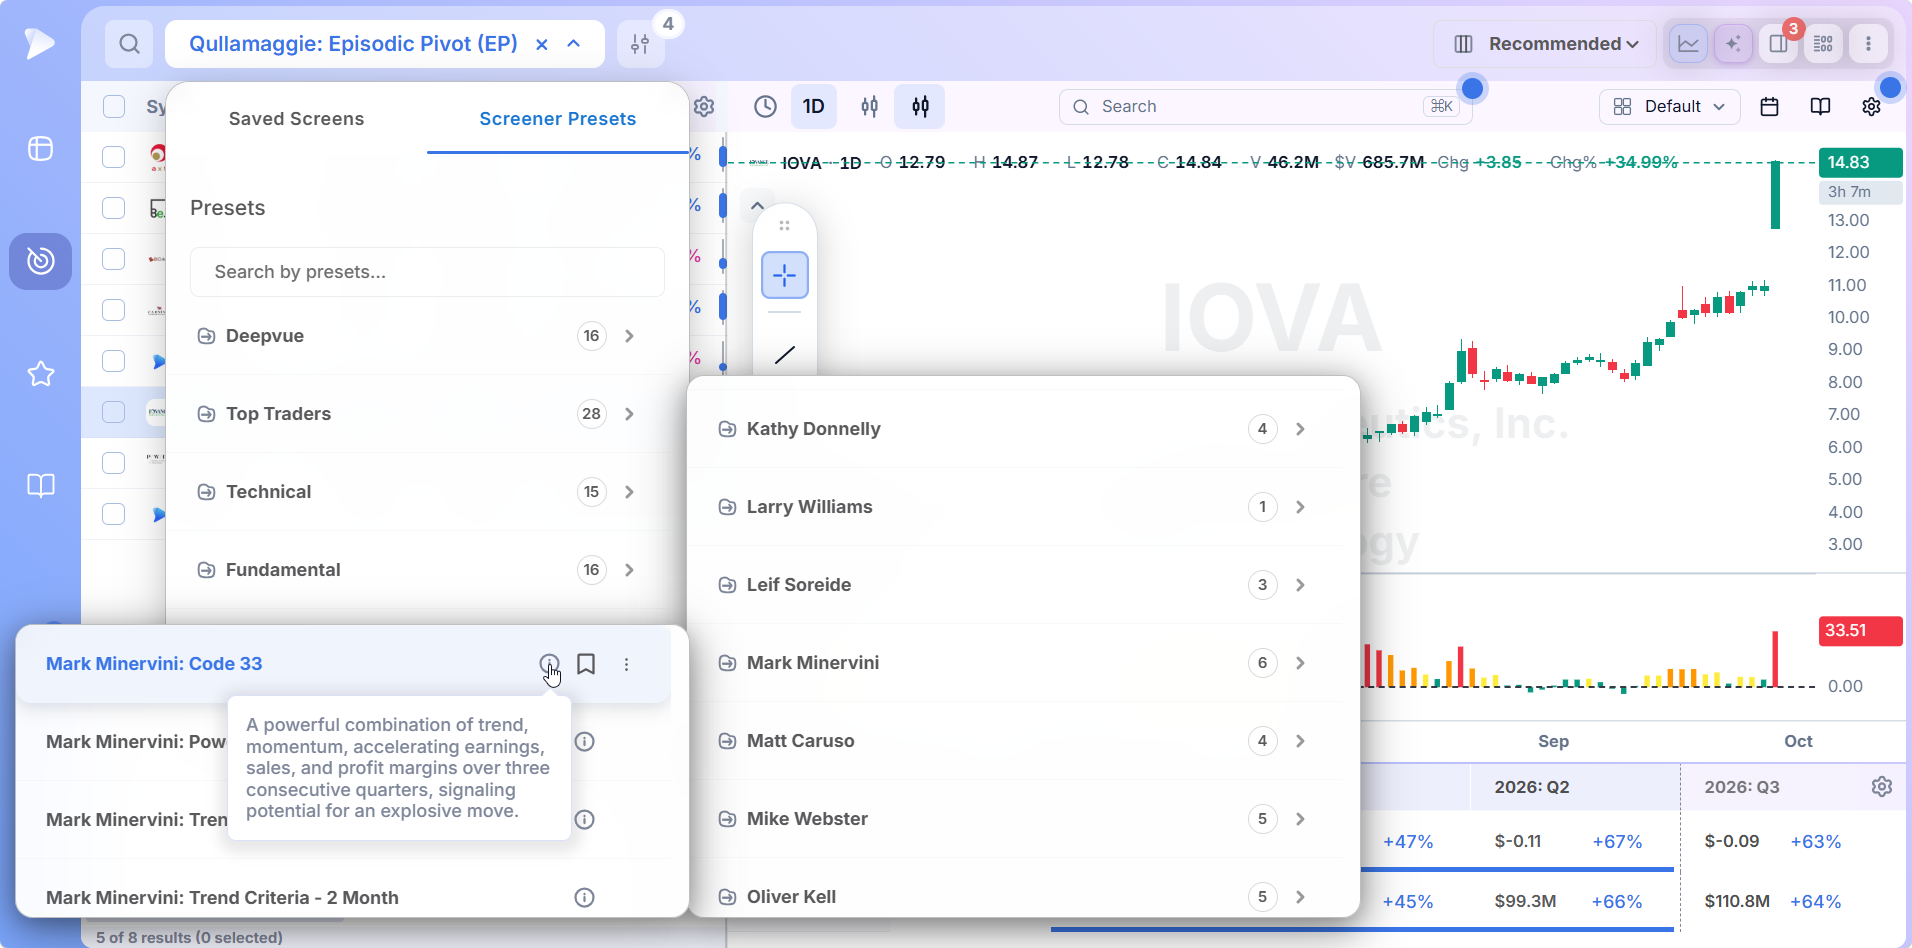1912x948 pixels.
Task: Open the Recommended columns dropdown
Action: pos(1547,44)
